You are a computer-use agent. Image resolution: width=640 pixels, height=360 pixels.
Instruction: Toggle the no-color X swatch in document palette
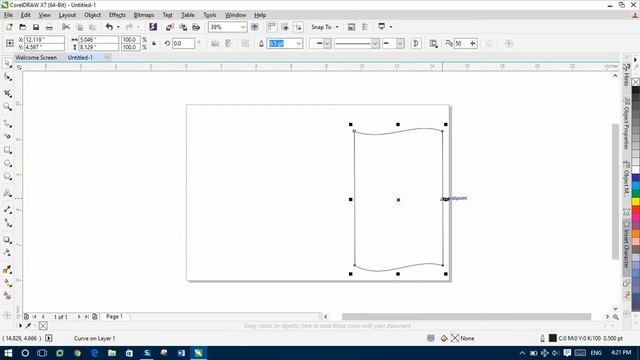click(x=43, y=326)
